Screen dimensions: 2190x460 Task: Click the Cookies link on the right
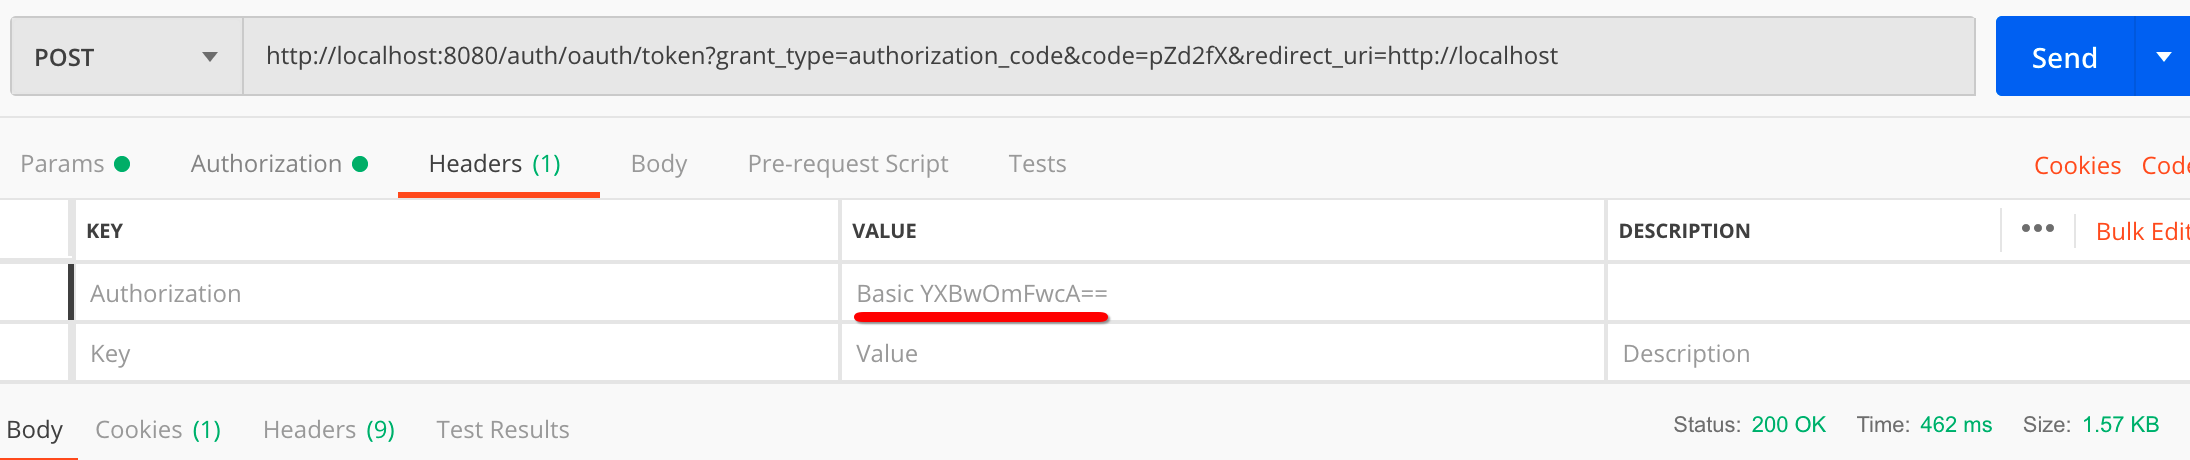point(2077,166)
